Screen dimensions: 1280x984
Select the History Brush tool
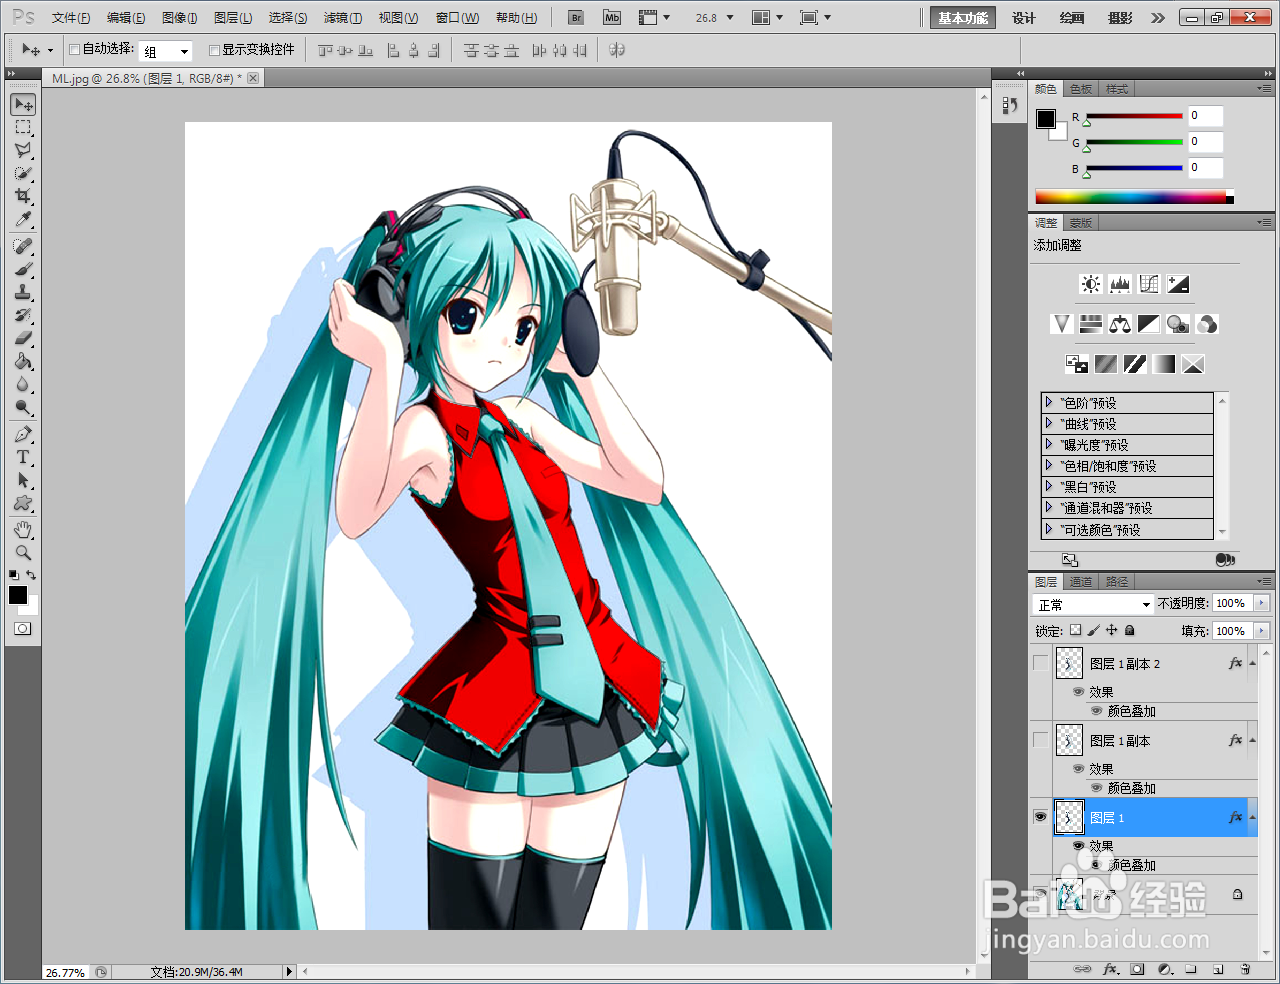[23, 315]
